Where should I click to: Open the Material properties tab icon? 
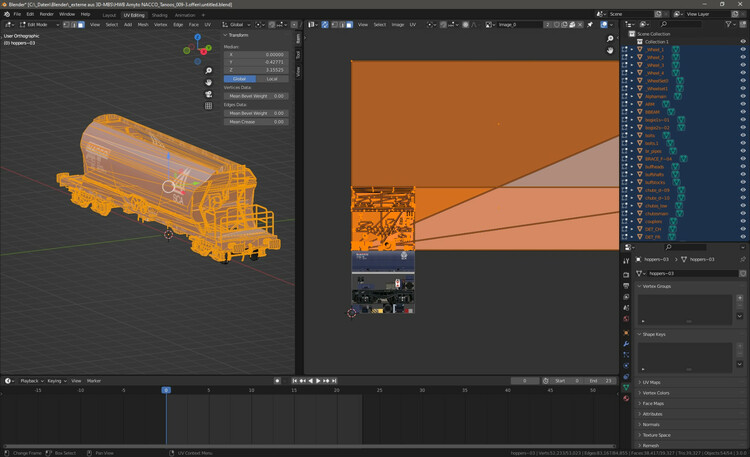(626, 398)
